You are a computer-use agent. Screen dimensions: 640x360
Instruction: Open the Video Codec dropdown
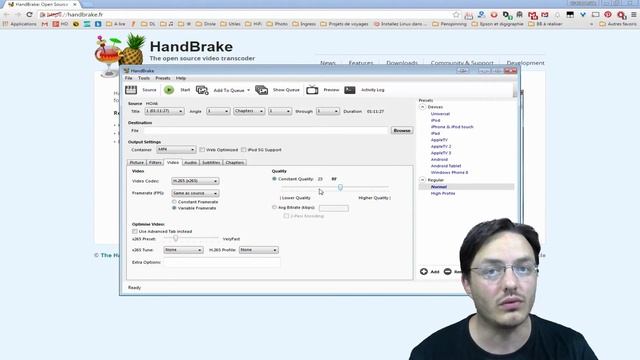click(195, 181)
